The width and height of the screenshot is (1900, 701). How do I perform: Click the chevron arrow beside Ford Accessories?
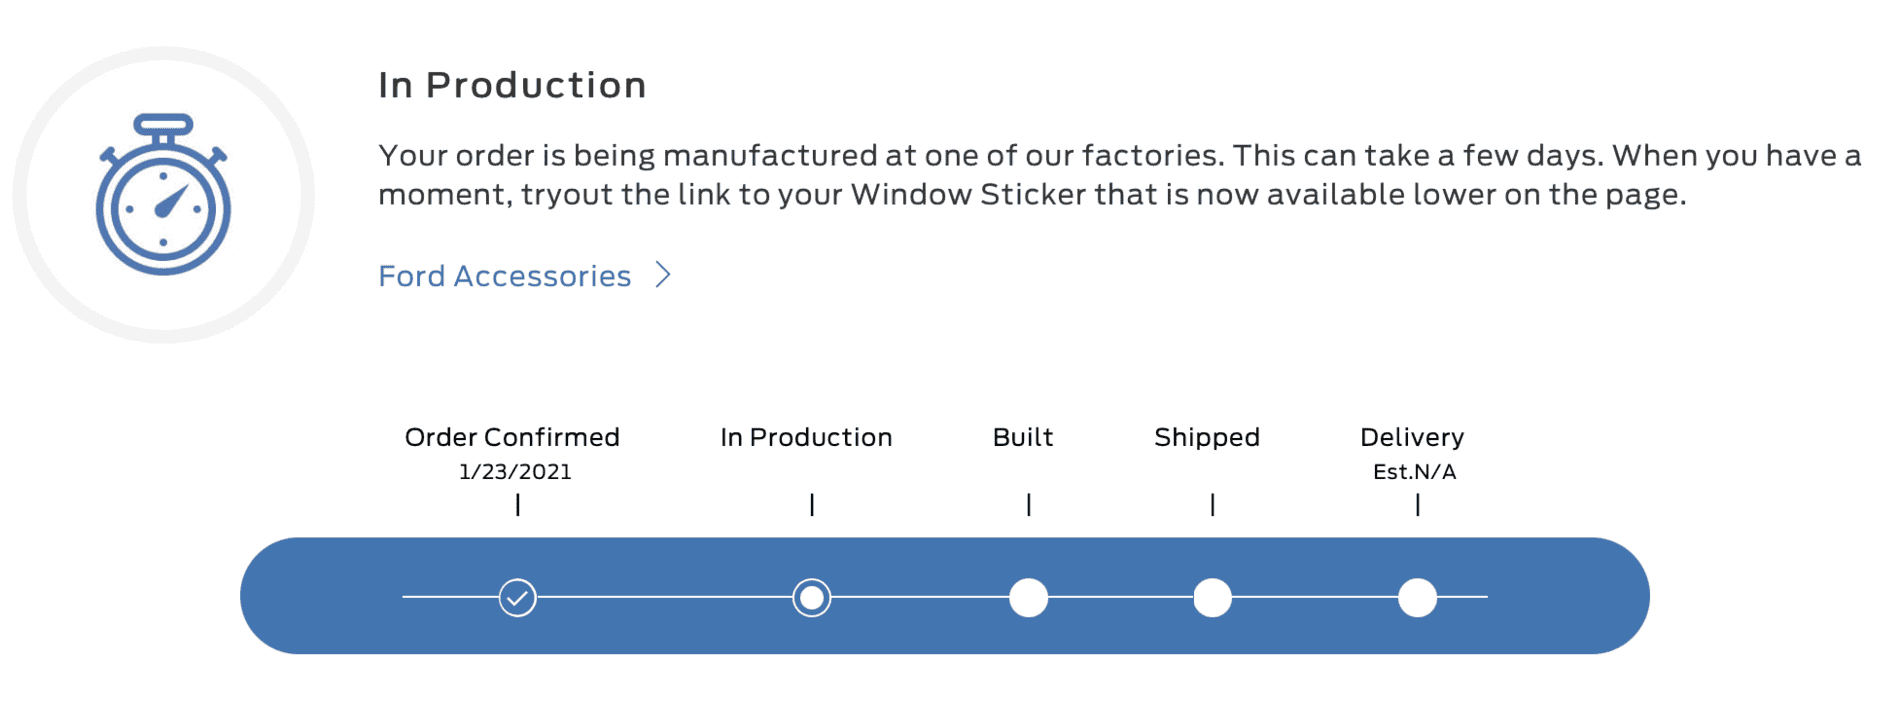(663, 275)
